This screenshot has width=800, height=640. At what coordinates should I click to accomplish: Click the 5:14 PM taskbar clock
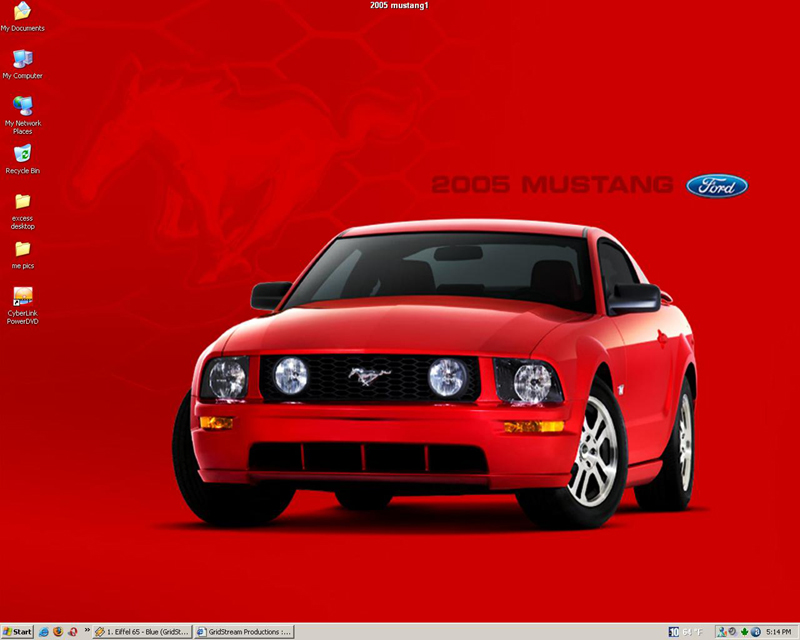pos(779,632)
